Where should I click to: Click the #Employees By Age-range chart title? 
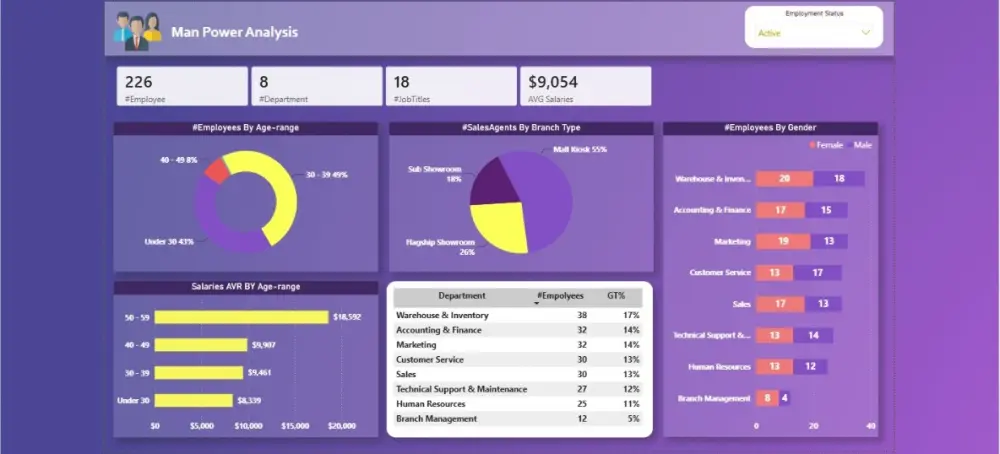(x=246, y=128)
